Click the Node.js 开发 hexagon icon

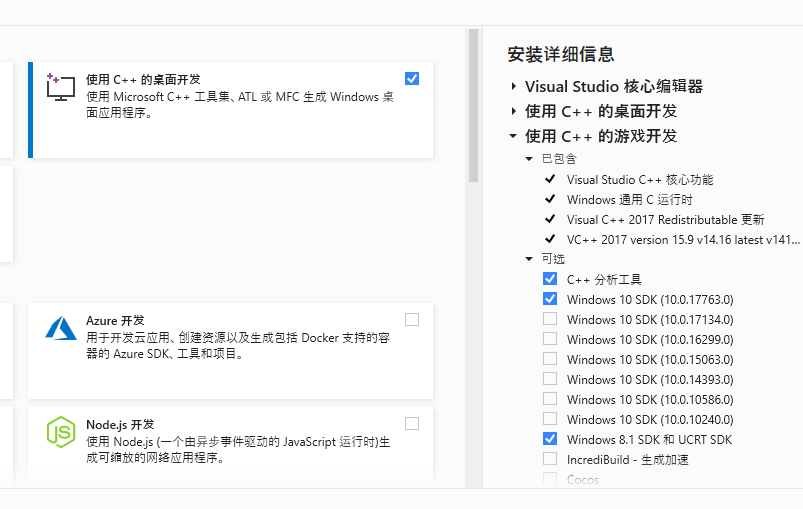(61, 432)
